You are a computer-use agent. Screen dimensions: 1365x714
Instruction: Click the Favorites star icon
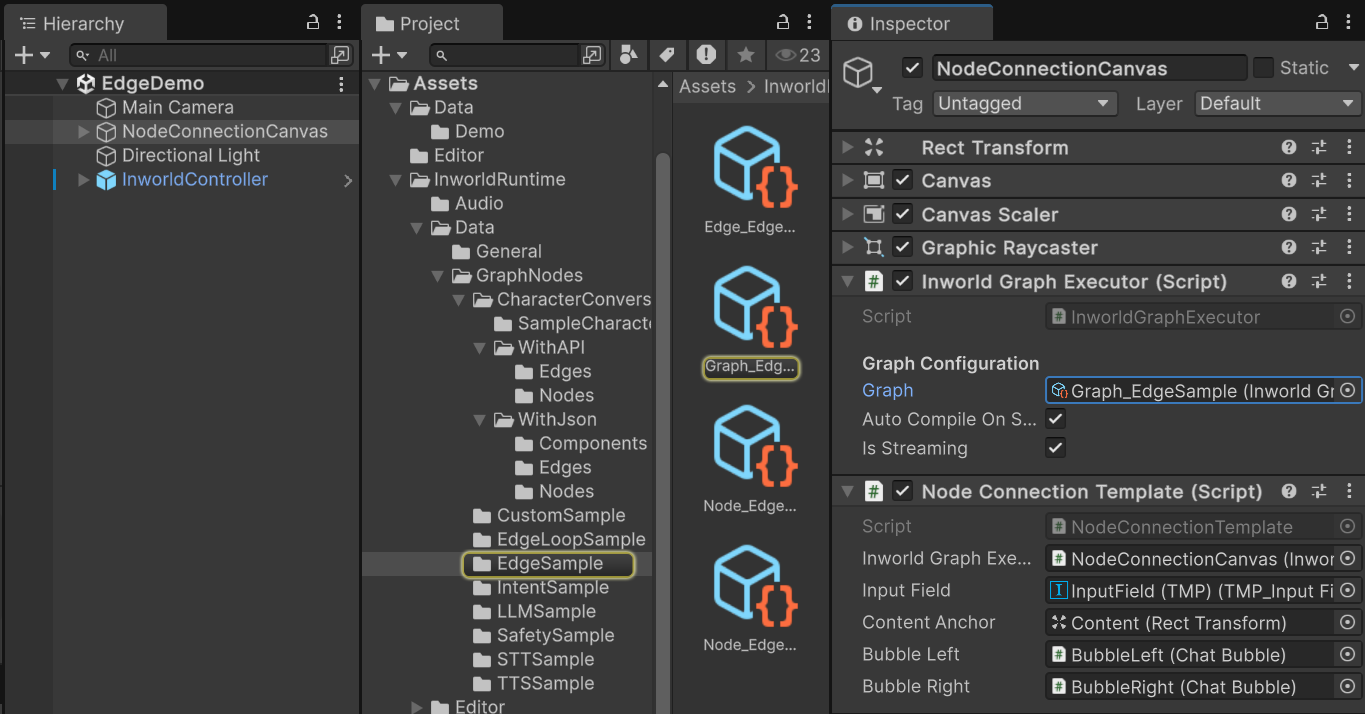click(745, 55)
